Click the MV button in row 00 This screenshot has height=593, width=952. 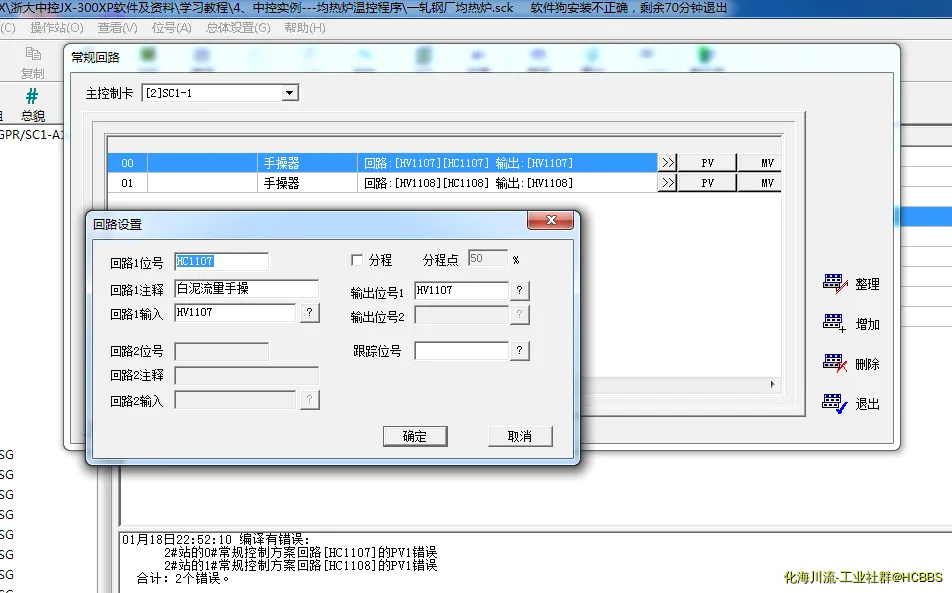760,163
